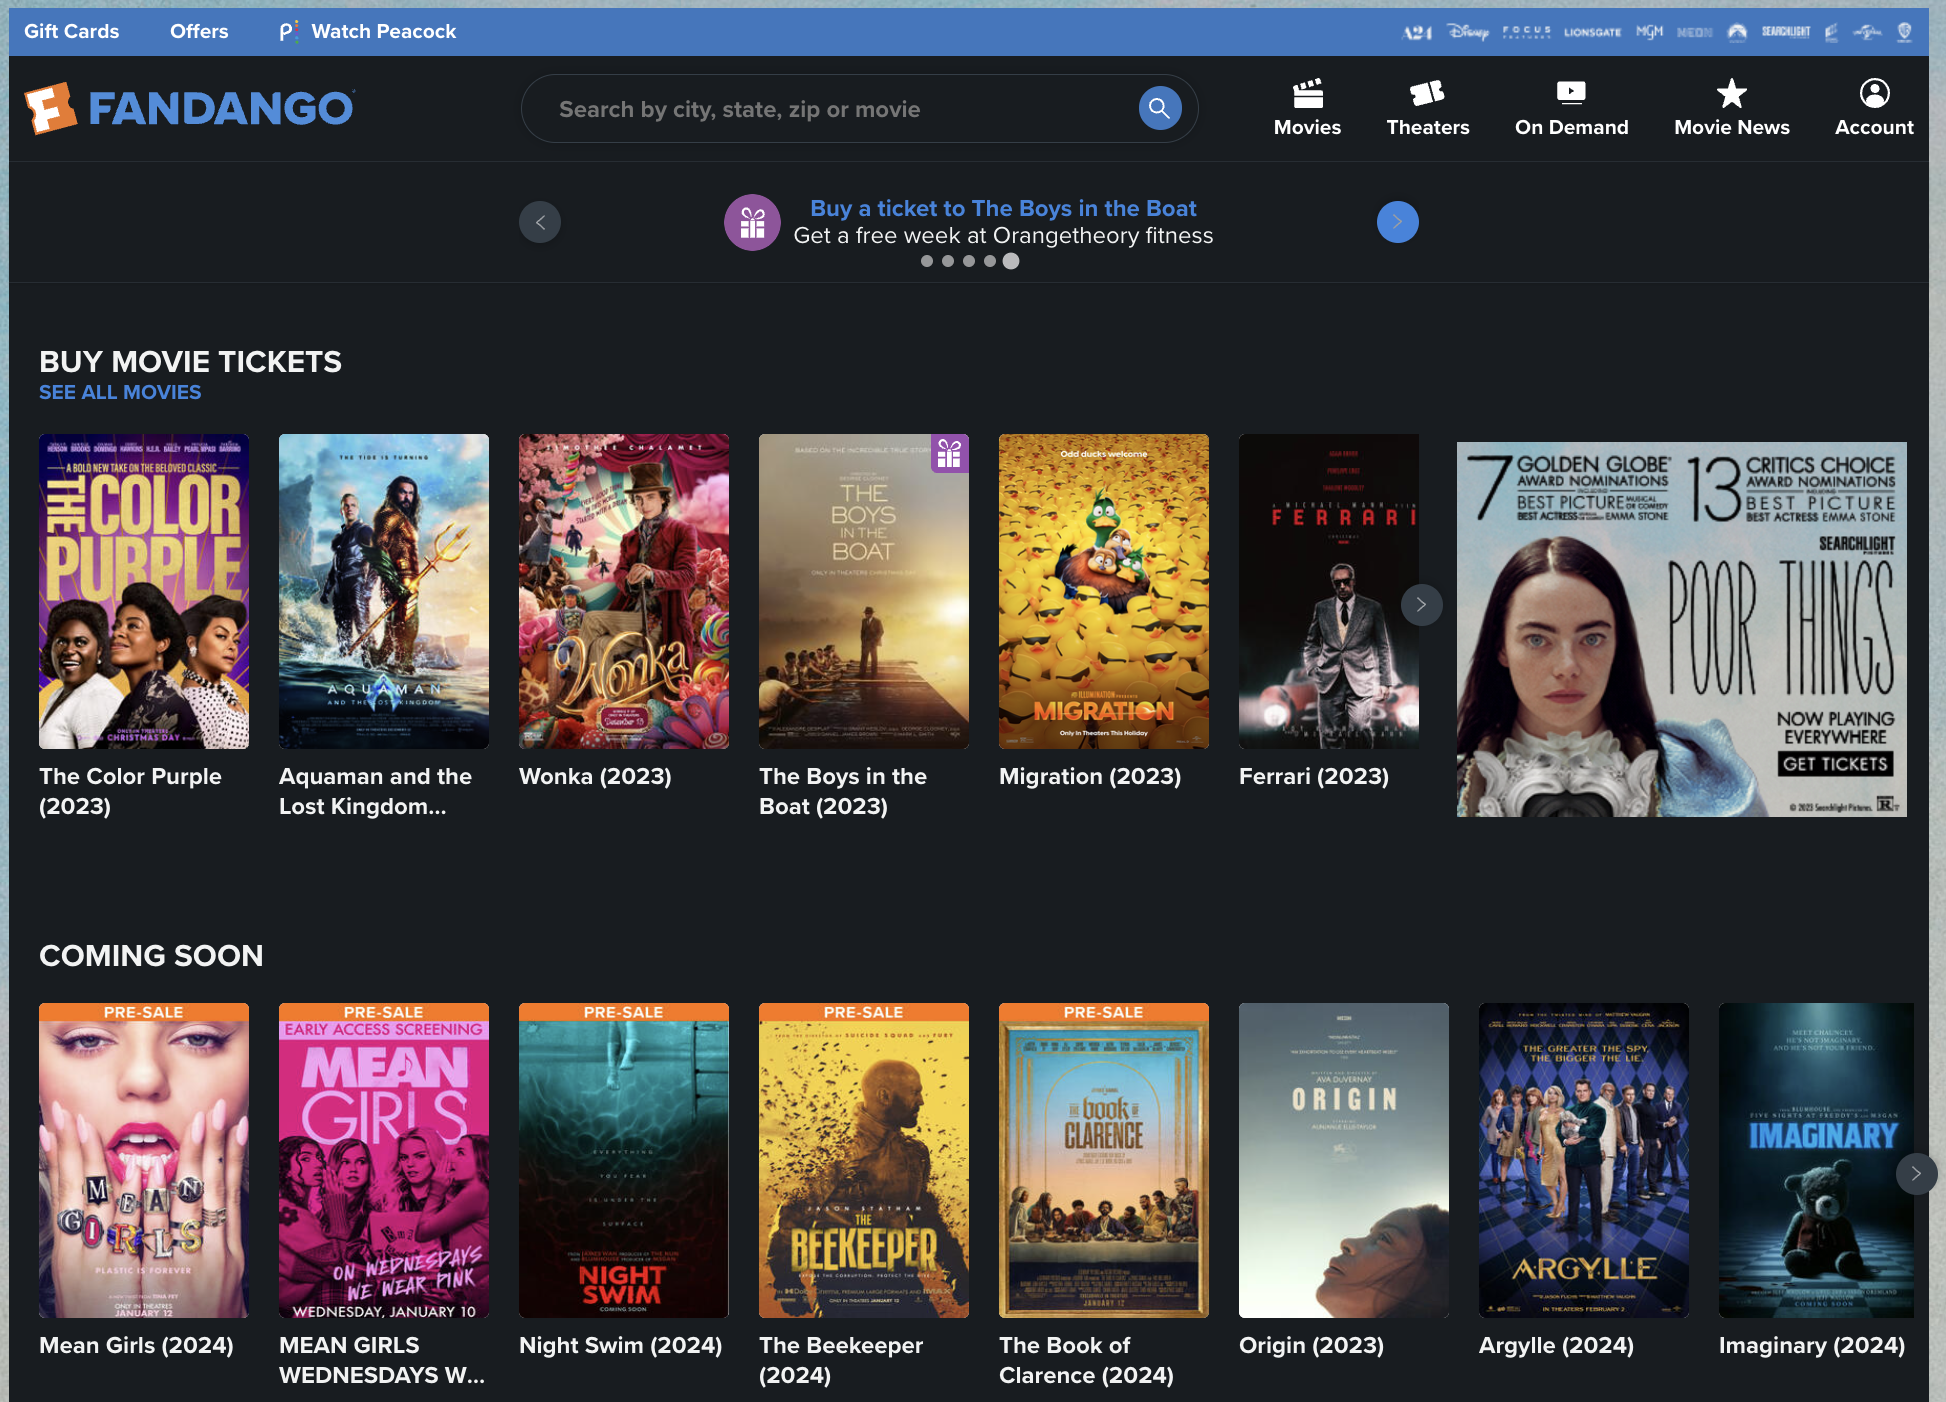Show the previous promo banner
1946x1402 pixels.
540,222
